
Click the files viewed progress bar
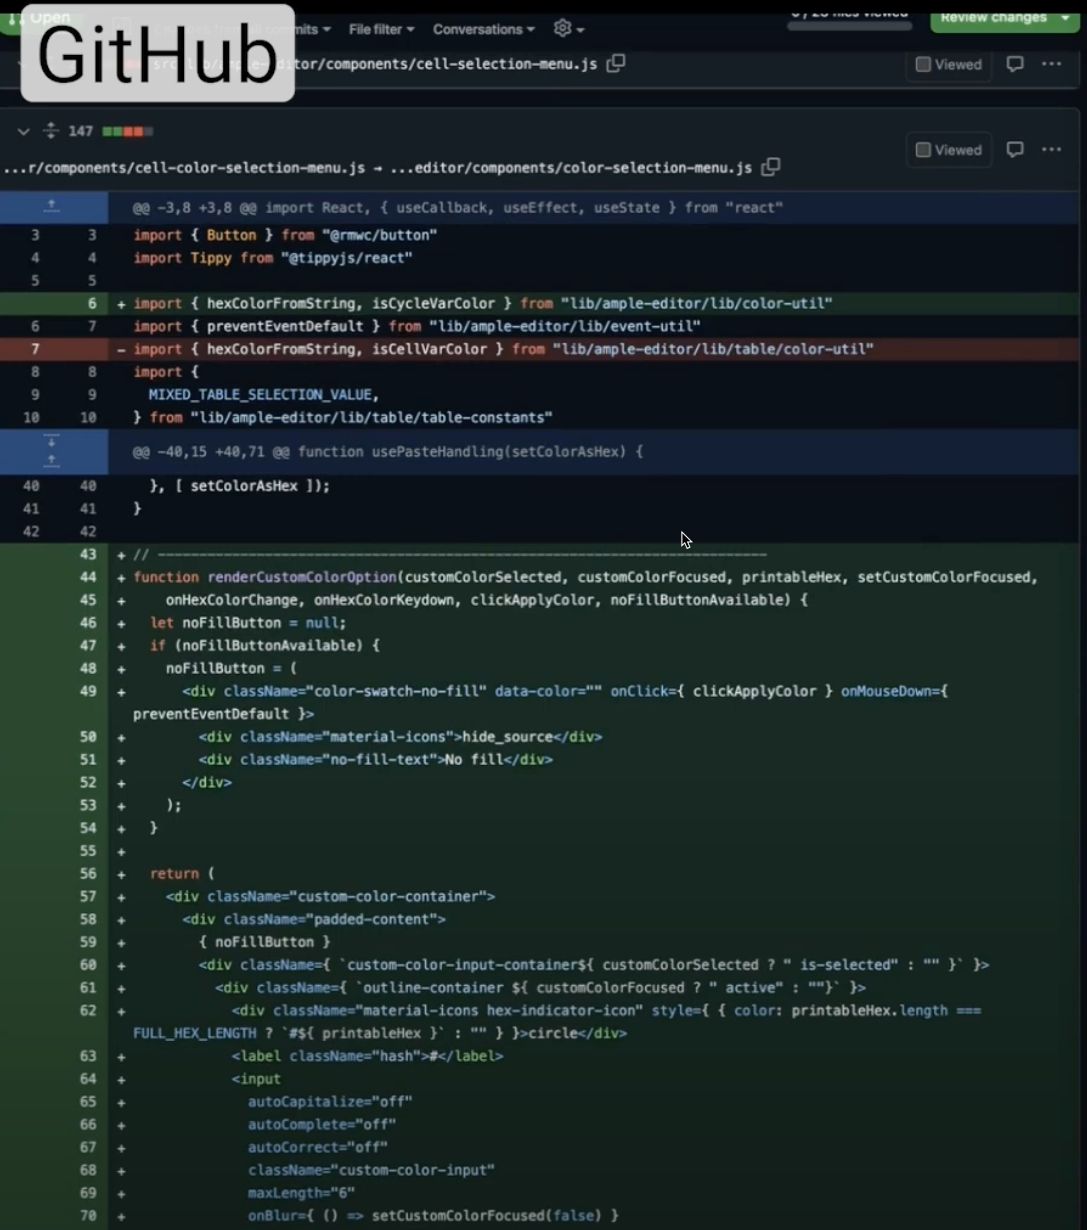850,26
